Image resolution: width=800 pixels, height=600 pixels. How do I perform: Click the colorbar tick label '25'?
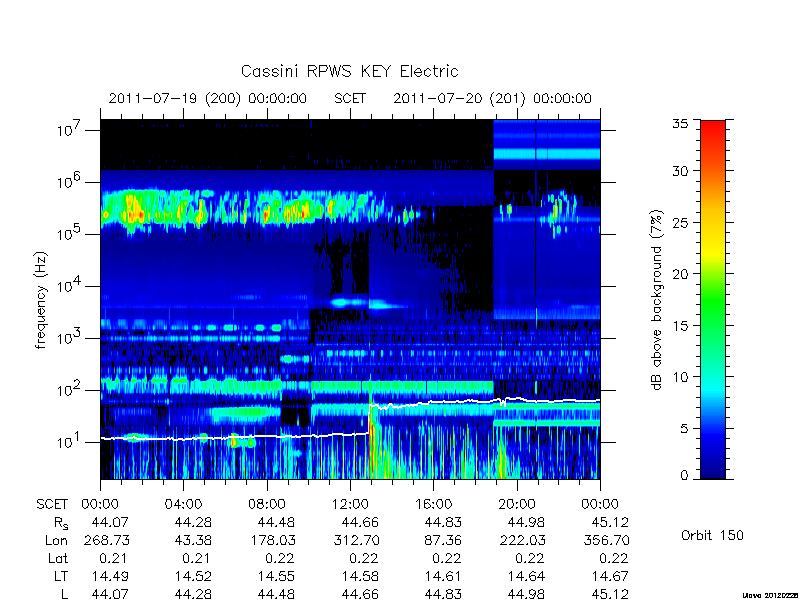(680, 222)
